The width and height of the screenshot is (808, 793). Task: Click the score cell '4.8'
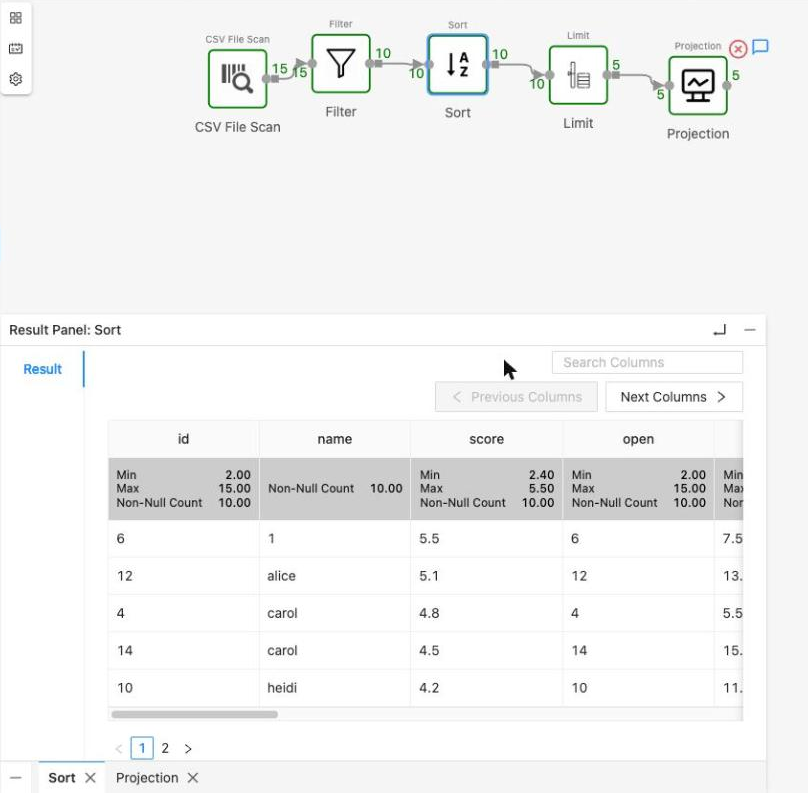coord(486,613)
